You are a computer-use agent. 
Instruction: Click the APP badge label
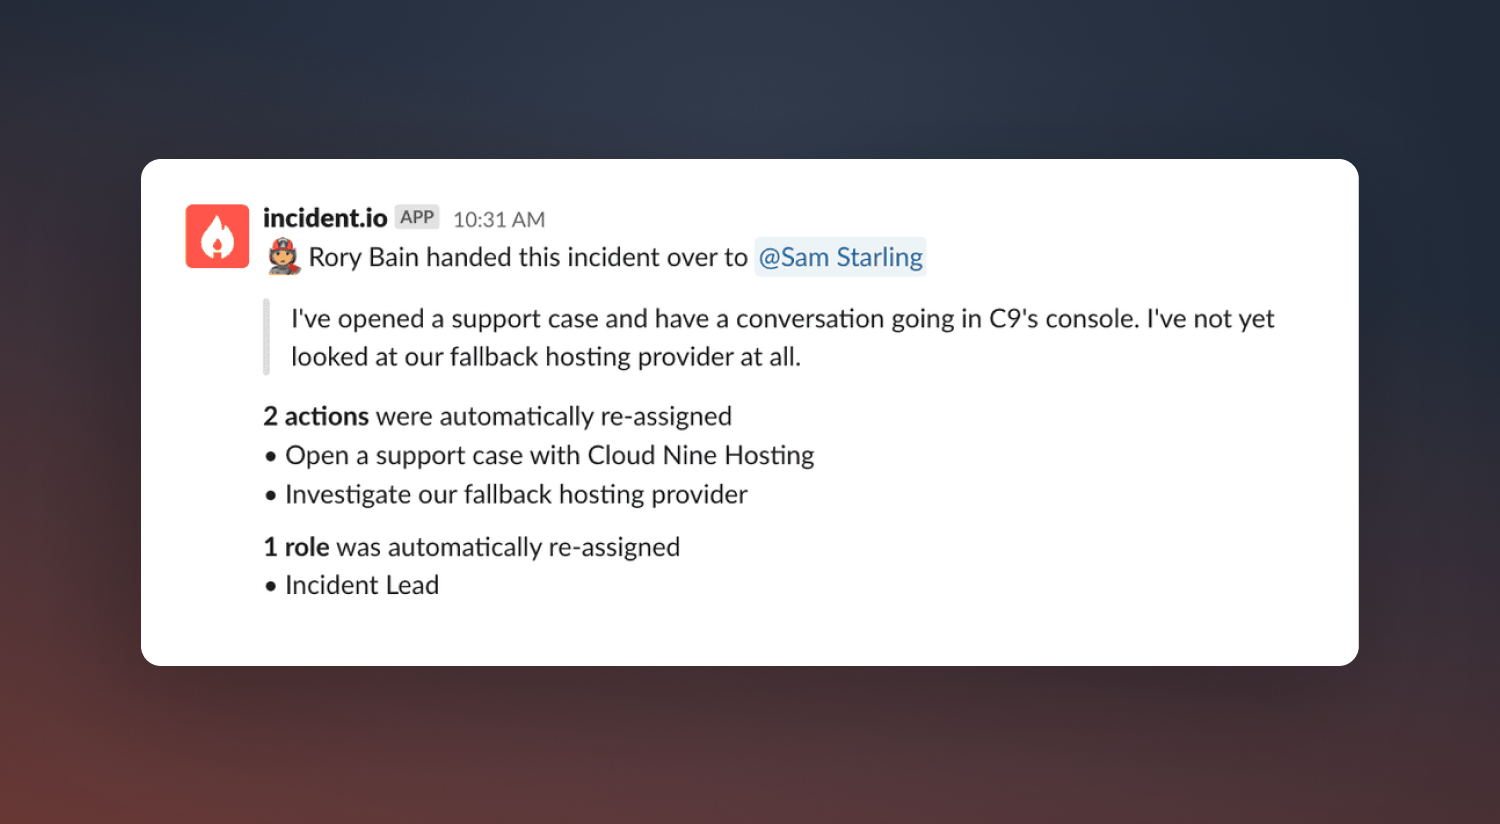(417, 217)
